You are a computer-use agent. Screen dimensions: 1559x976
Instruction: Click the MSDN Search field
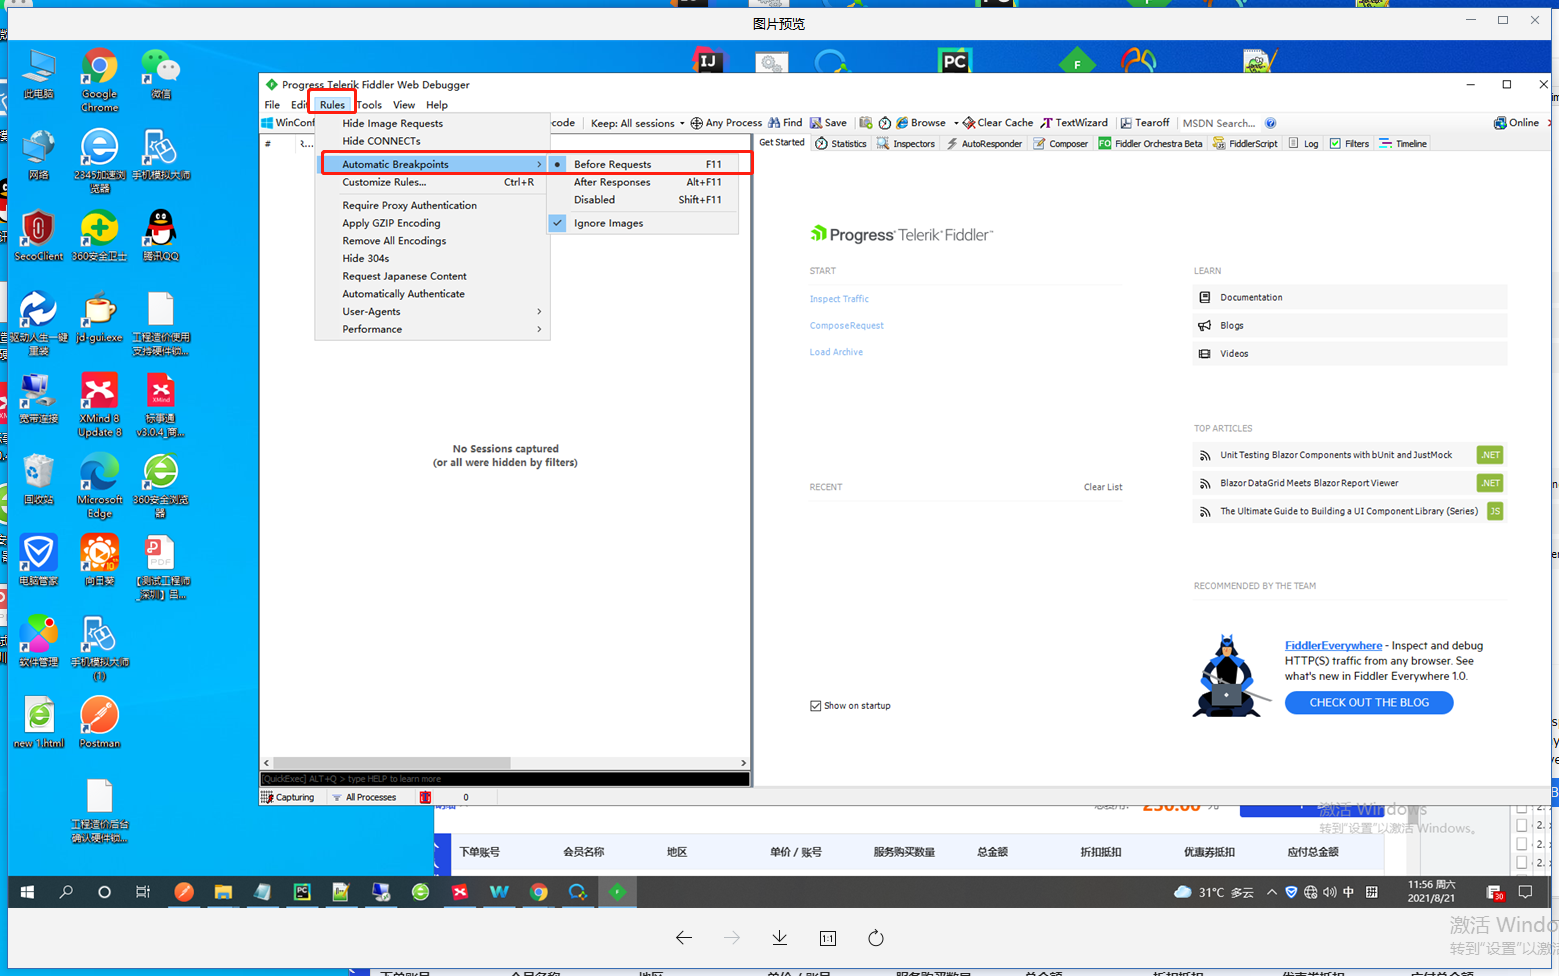point(1219,123)
